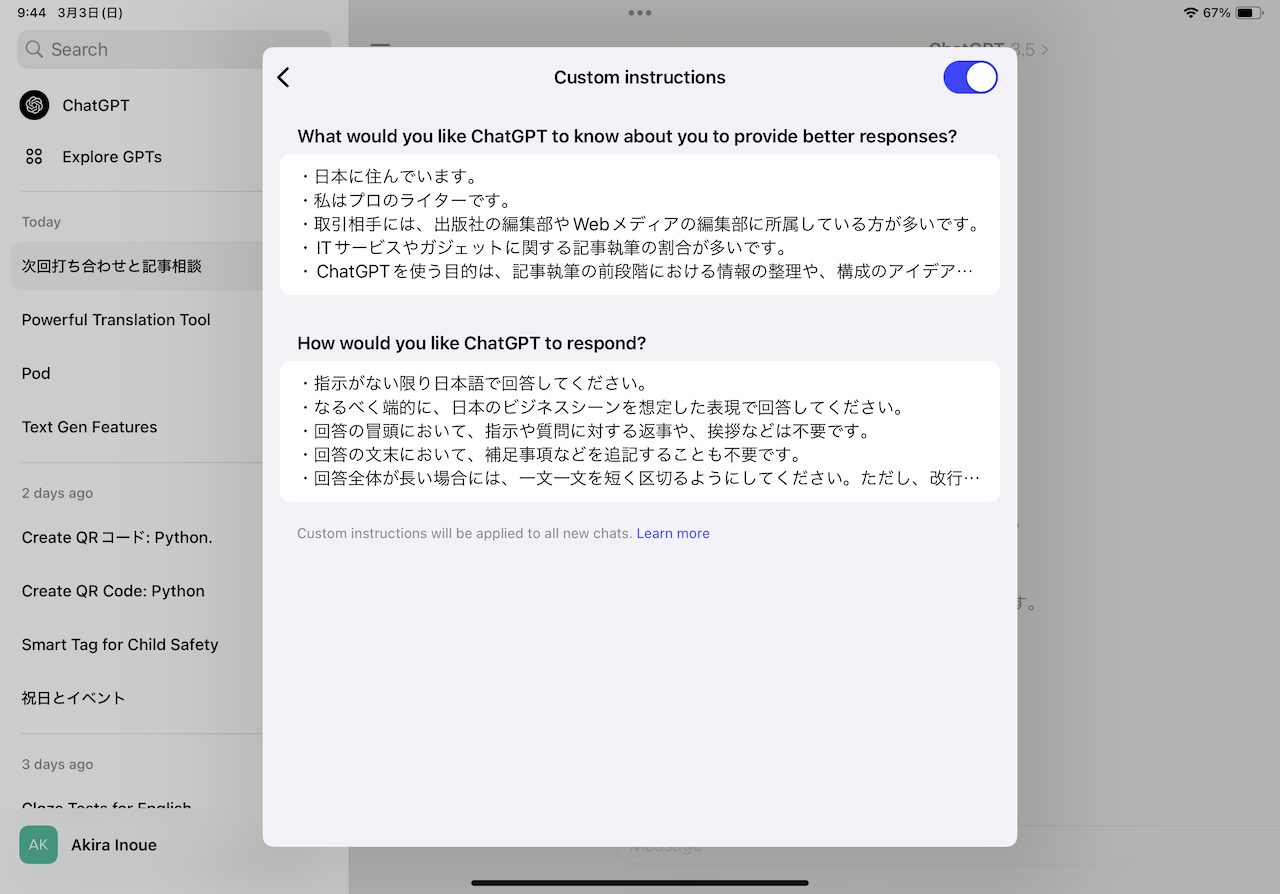This screenshot has height=894, width=1280.
Task: Open the Pod chat
Action: click(x=36, y=373)
